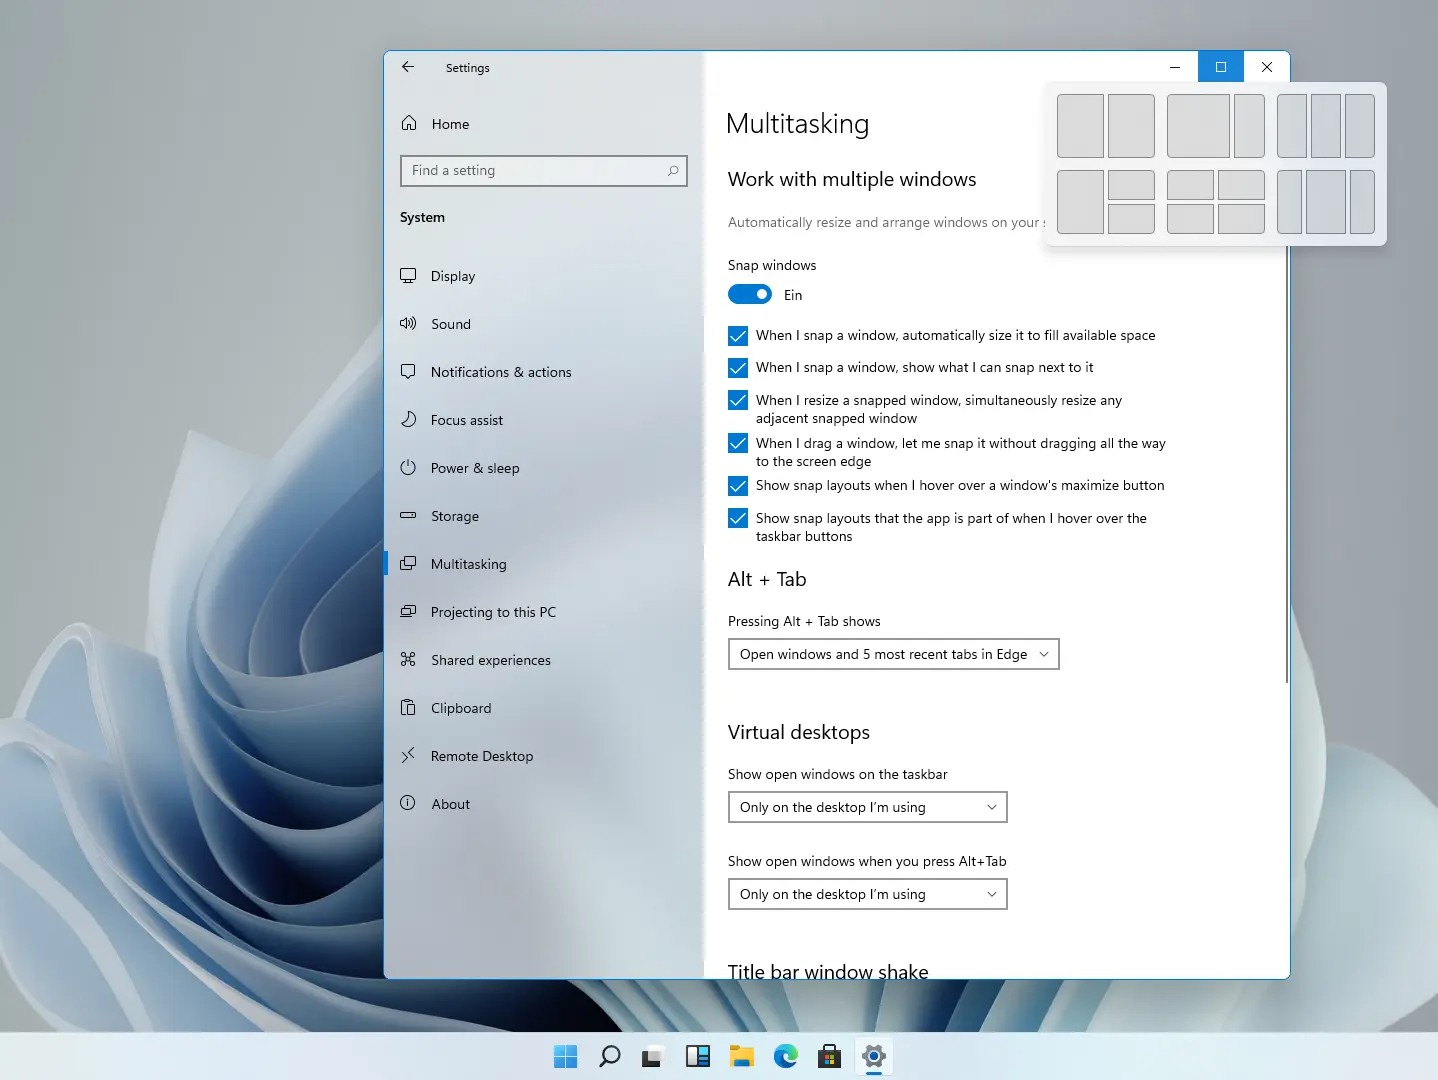Click the Sound speaker icon
1438x1080 pixels.
(x=408, y=324)
